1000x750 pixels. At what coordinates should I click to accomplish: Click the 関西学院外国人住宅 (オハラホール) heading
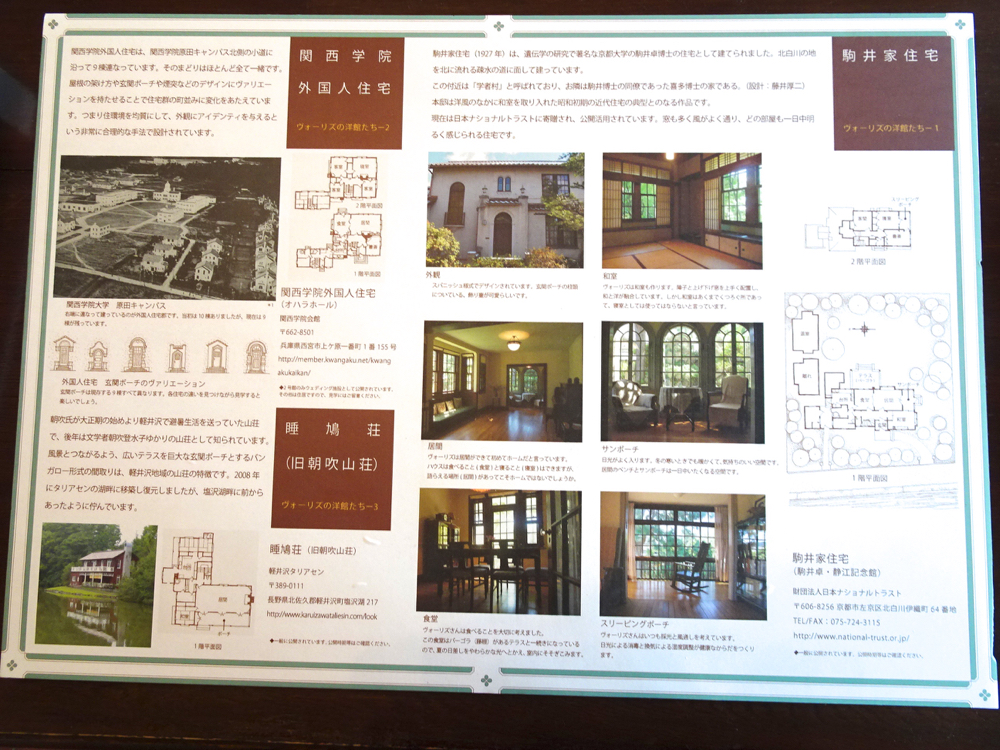click(328, 298)
